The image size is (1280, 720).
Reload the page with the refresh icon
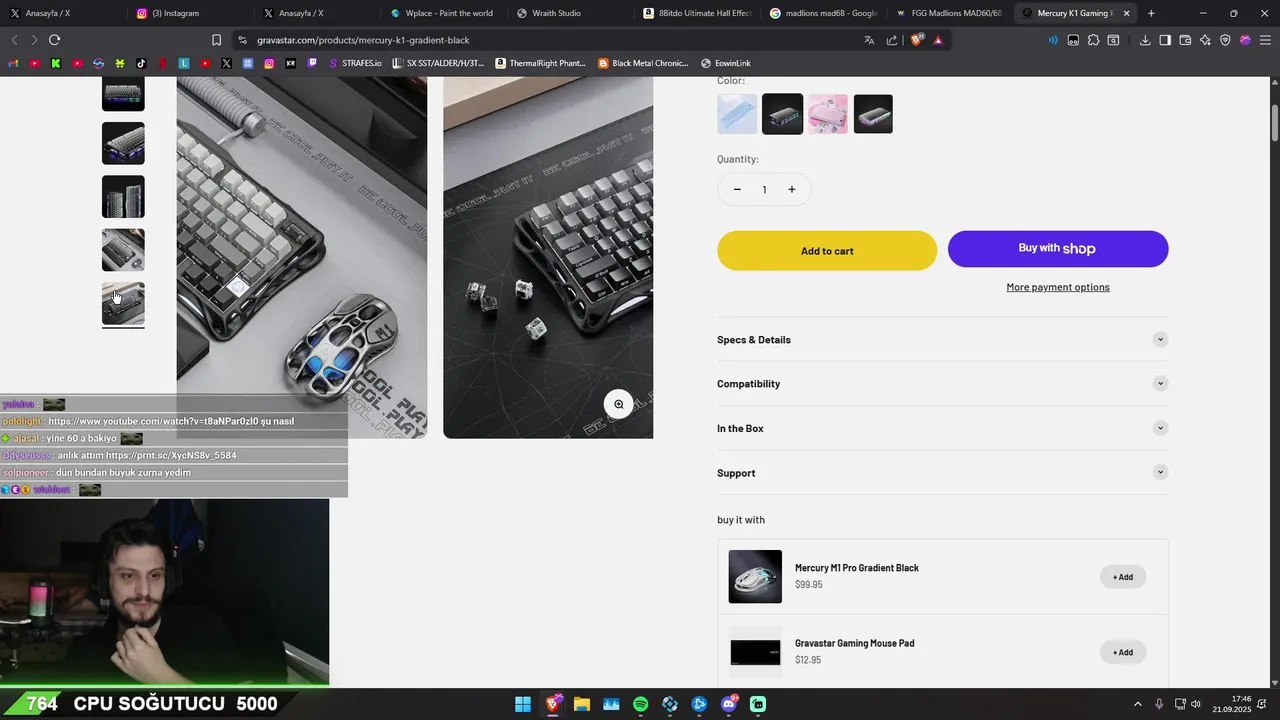coord(54,40)
